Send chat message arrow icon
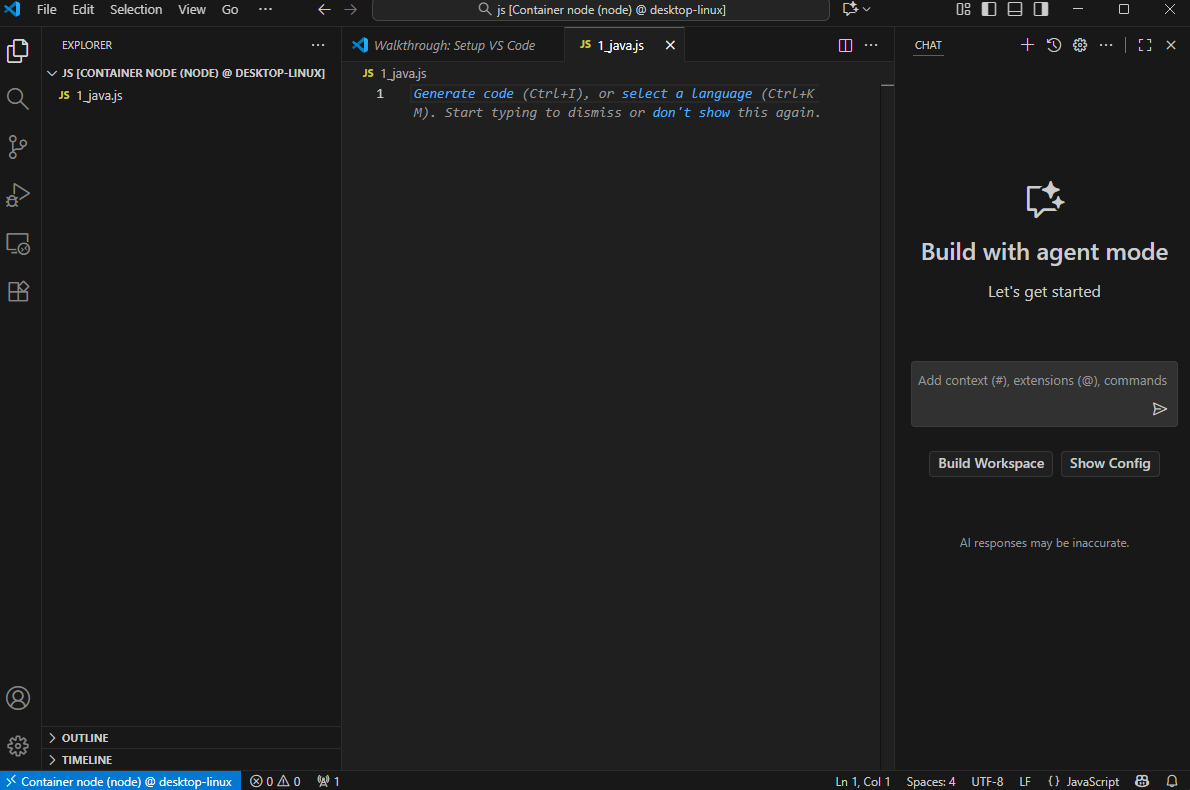The width and height of the screenshot is (1190, 790). [x=1159, y=409]
